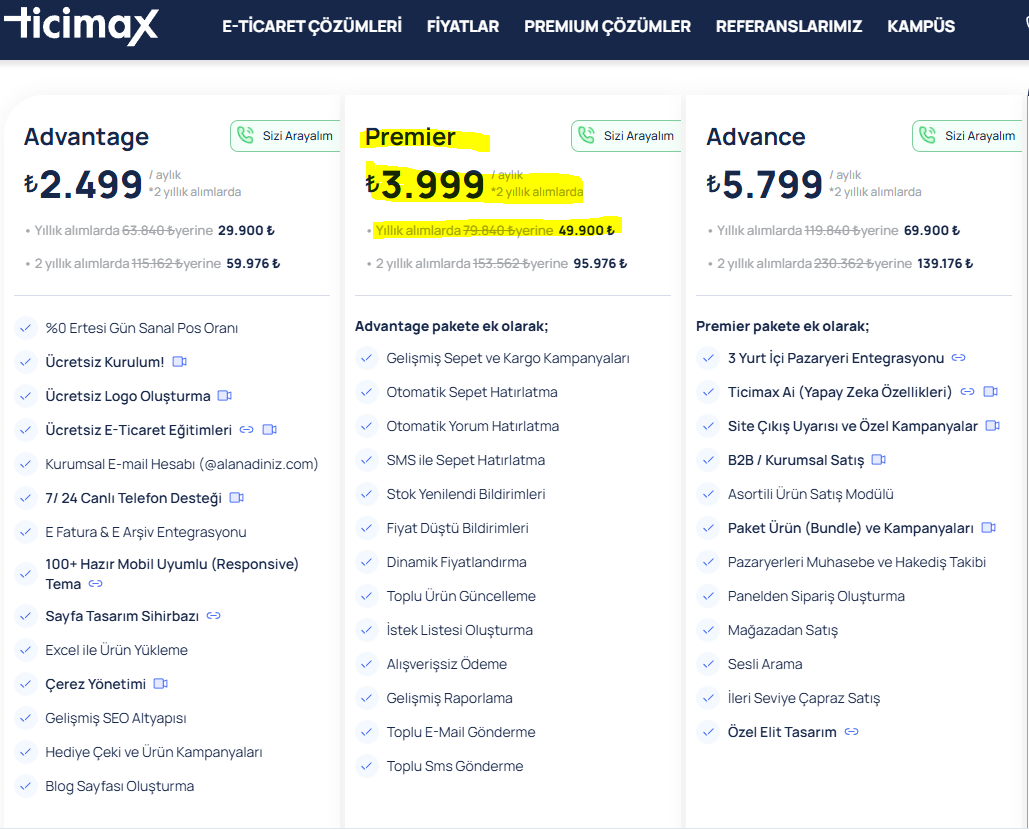
Task: Click Pazaryerleri Muhasebe ve Hakediş Takibi
Action: (856, 562)
